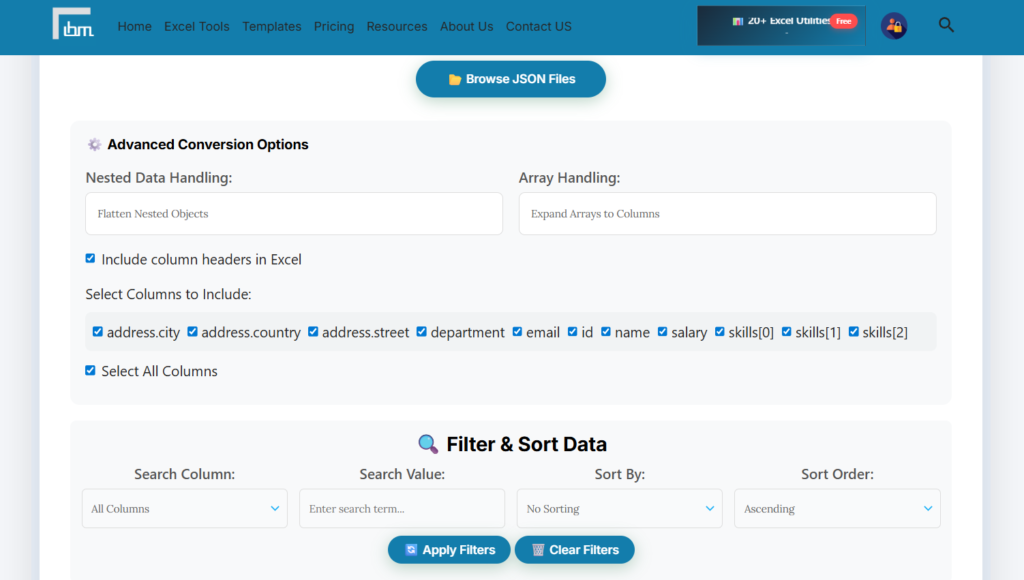Open the Sort By dropdown
The height and width of the screenshot is (580, 1024).
click(x=619, y=508)
